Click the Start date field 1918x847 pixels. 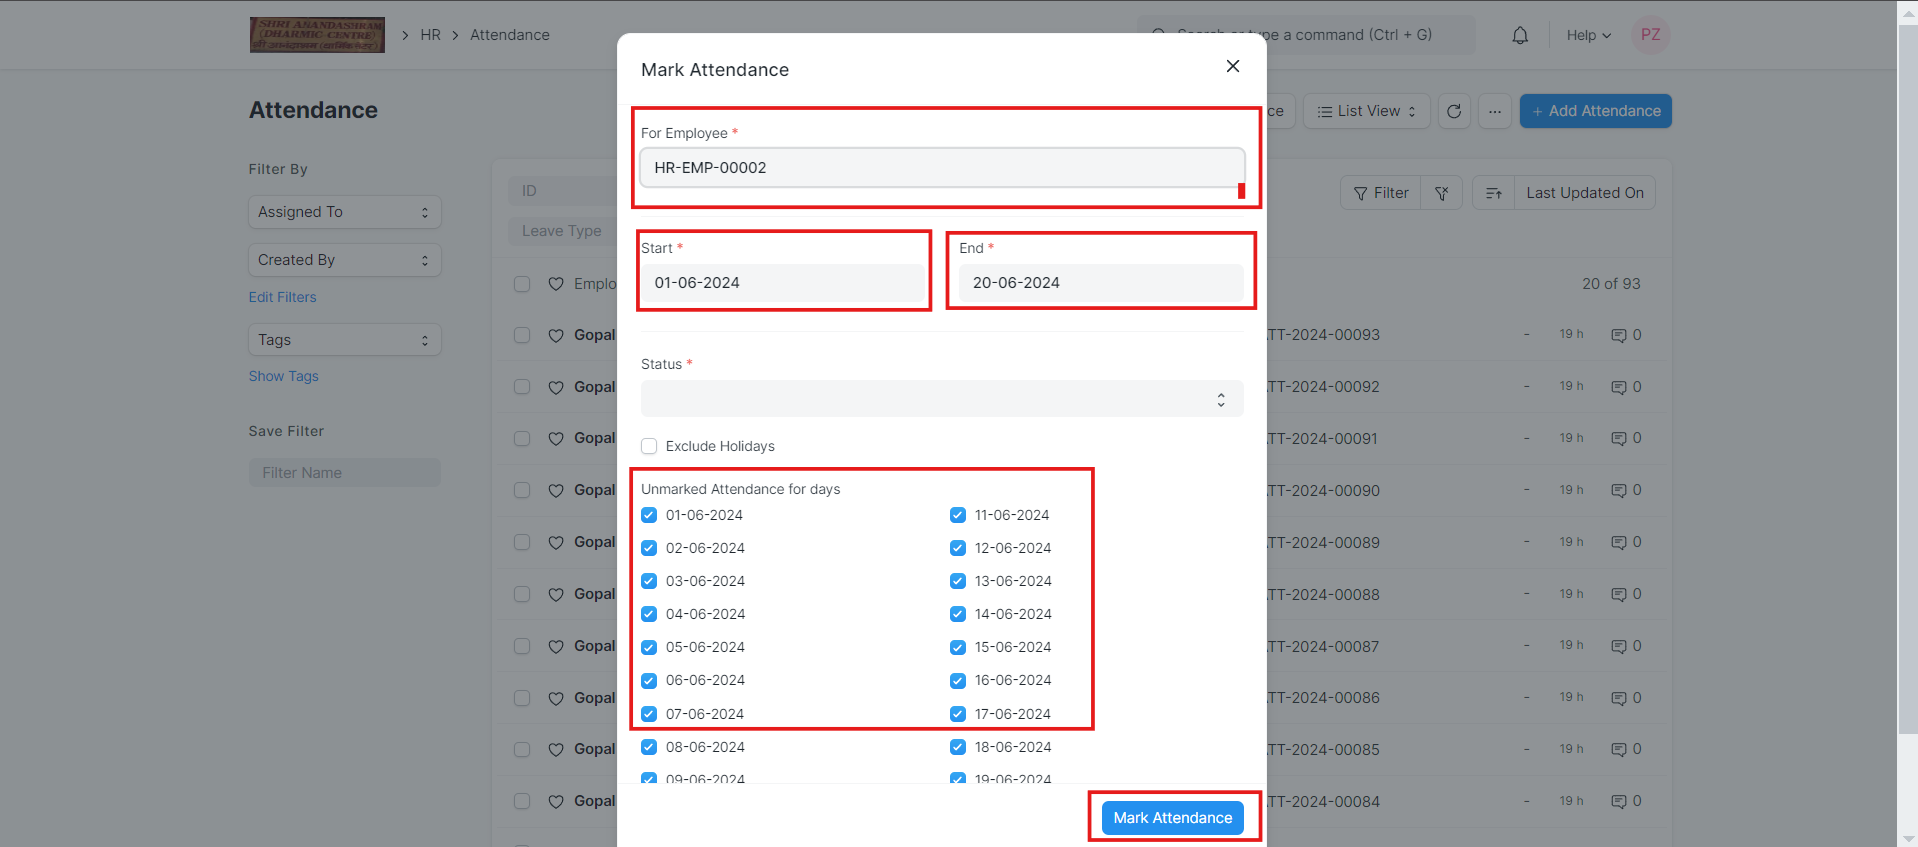(783, 283)
